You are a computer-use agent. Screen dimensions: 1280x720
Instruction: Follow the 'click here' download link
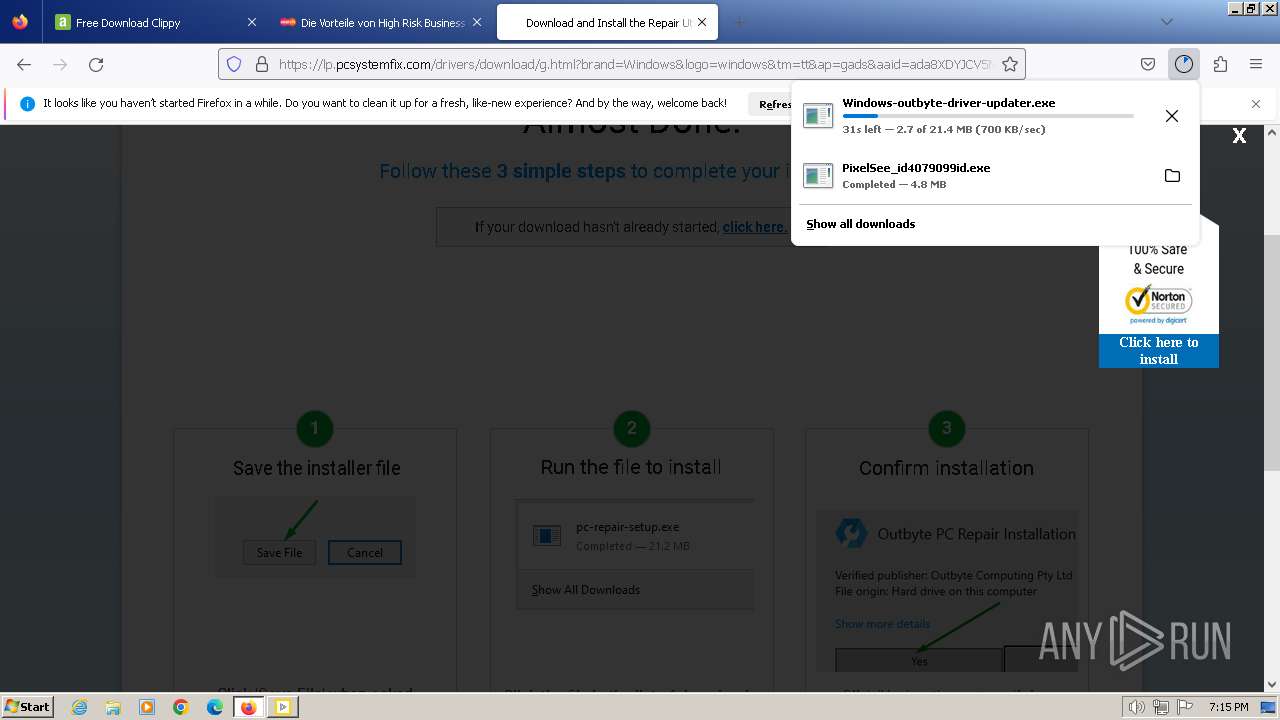(x=754, y=227)
